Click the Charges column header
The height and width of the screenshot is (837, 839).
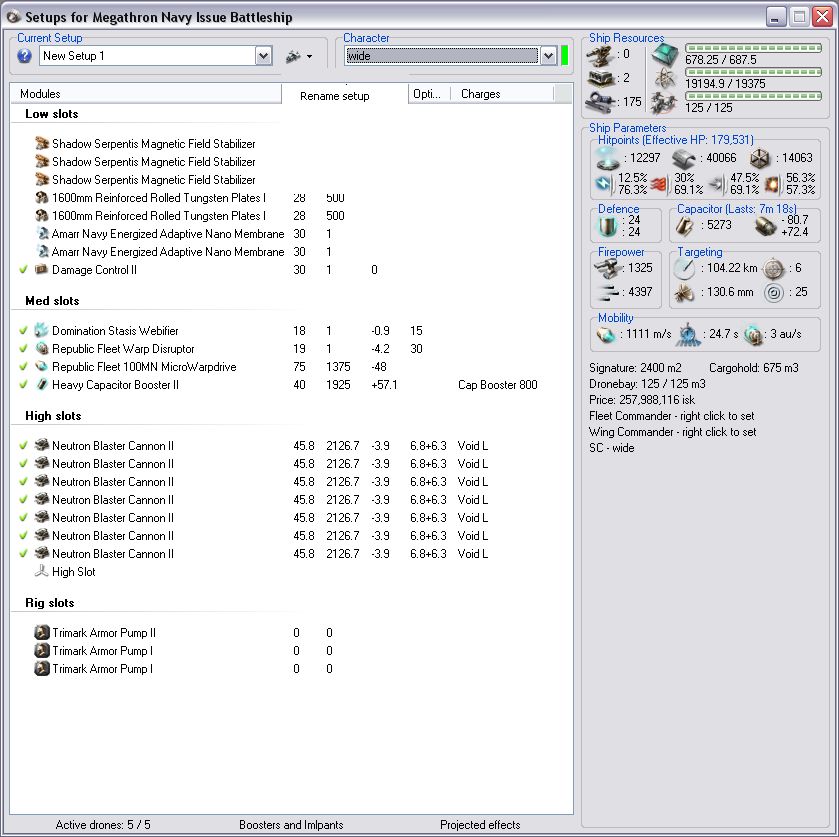pos(501,94)
